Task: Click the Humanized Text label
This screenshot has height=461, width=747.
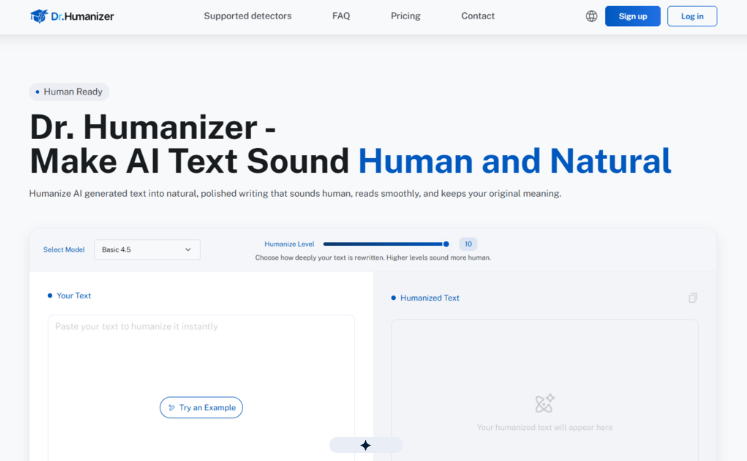Action: [x=430, y=298]
